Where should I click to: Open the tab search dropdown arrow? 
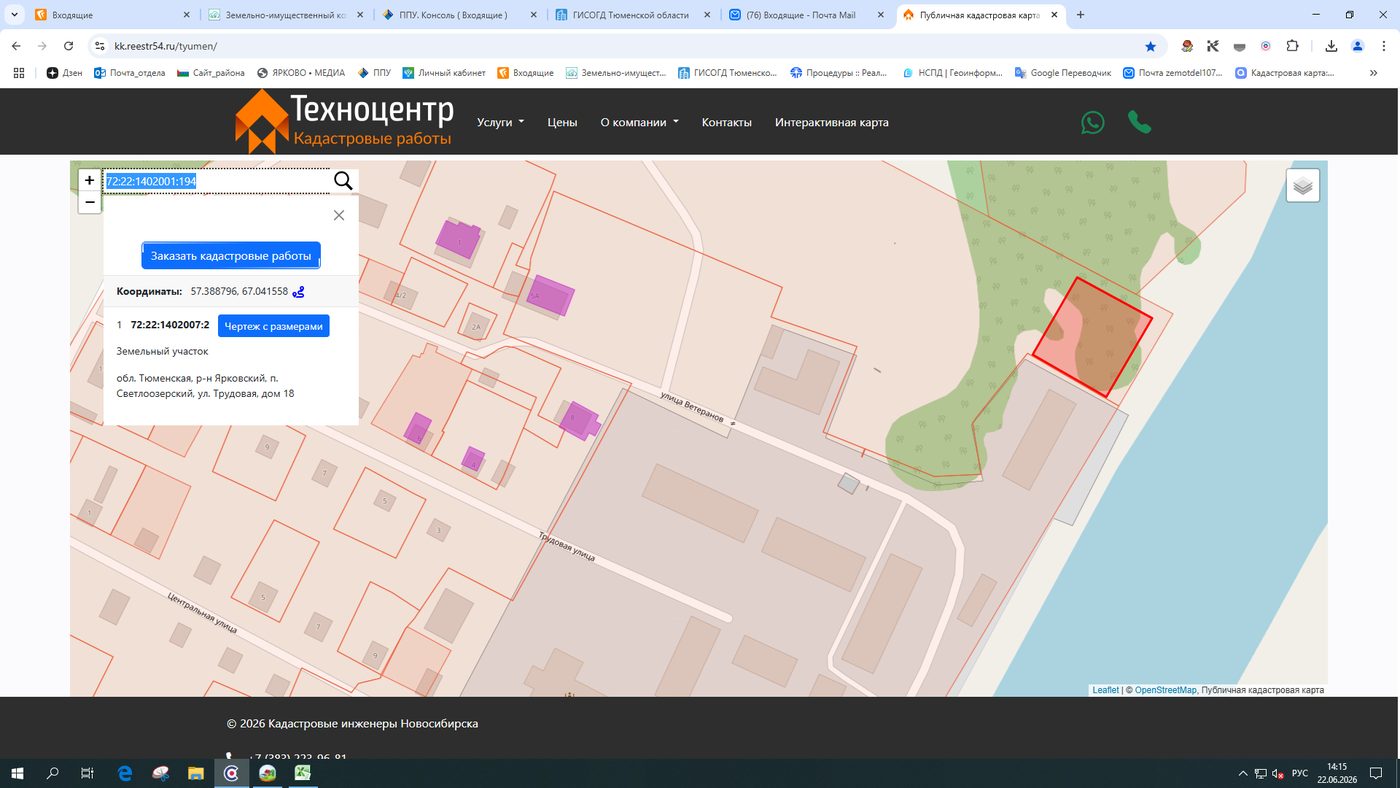(x=14, y=15)
